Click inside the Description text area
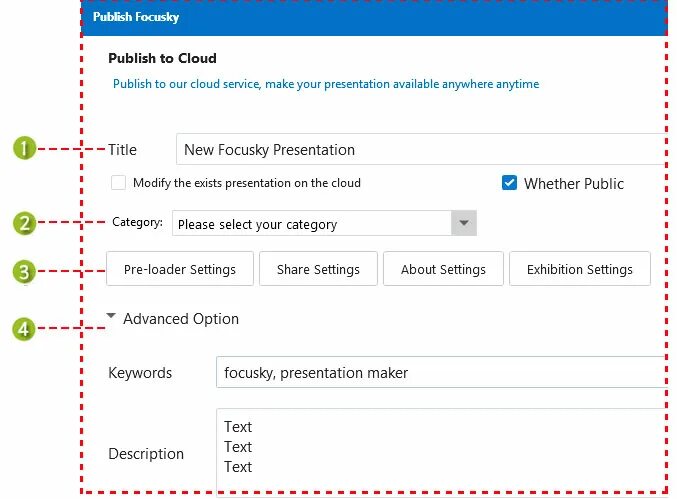677x499 pixels. click(440, 450)
